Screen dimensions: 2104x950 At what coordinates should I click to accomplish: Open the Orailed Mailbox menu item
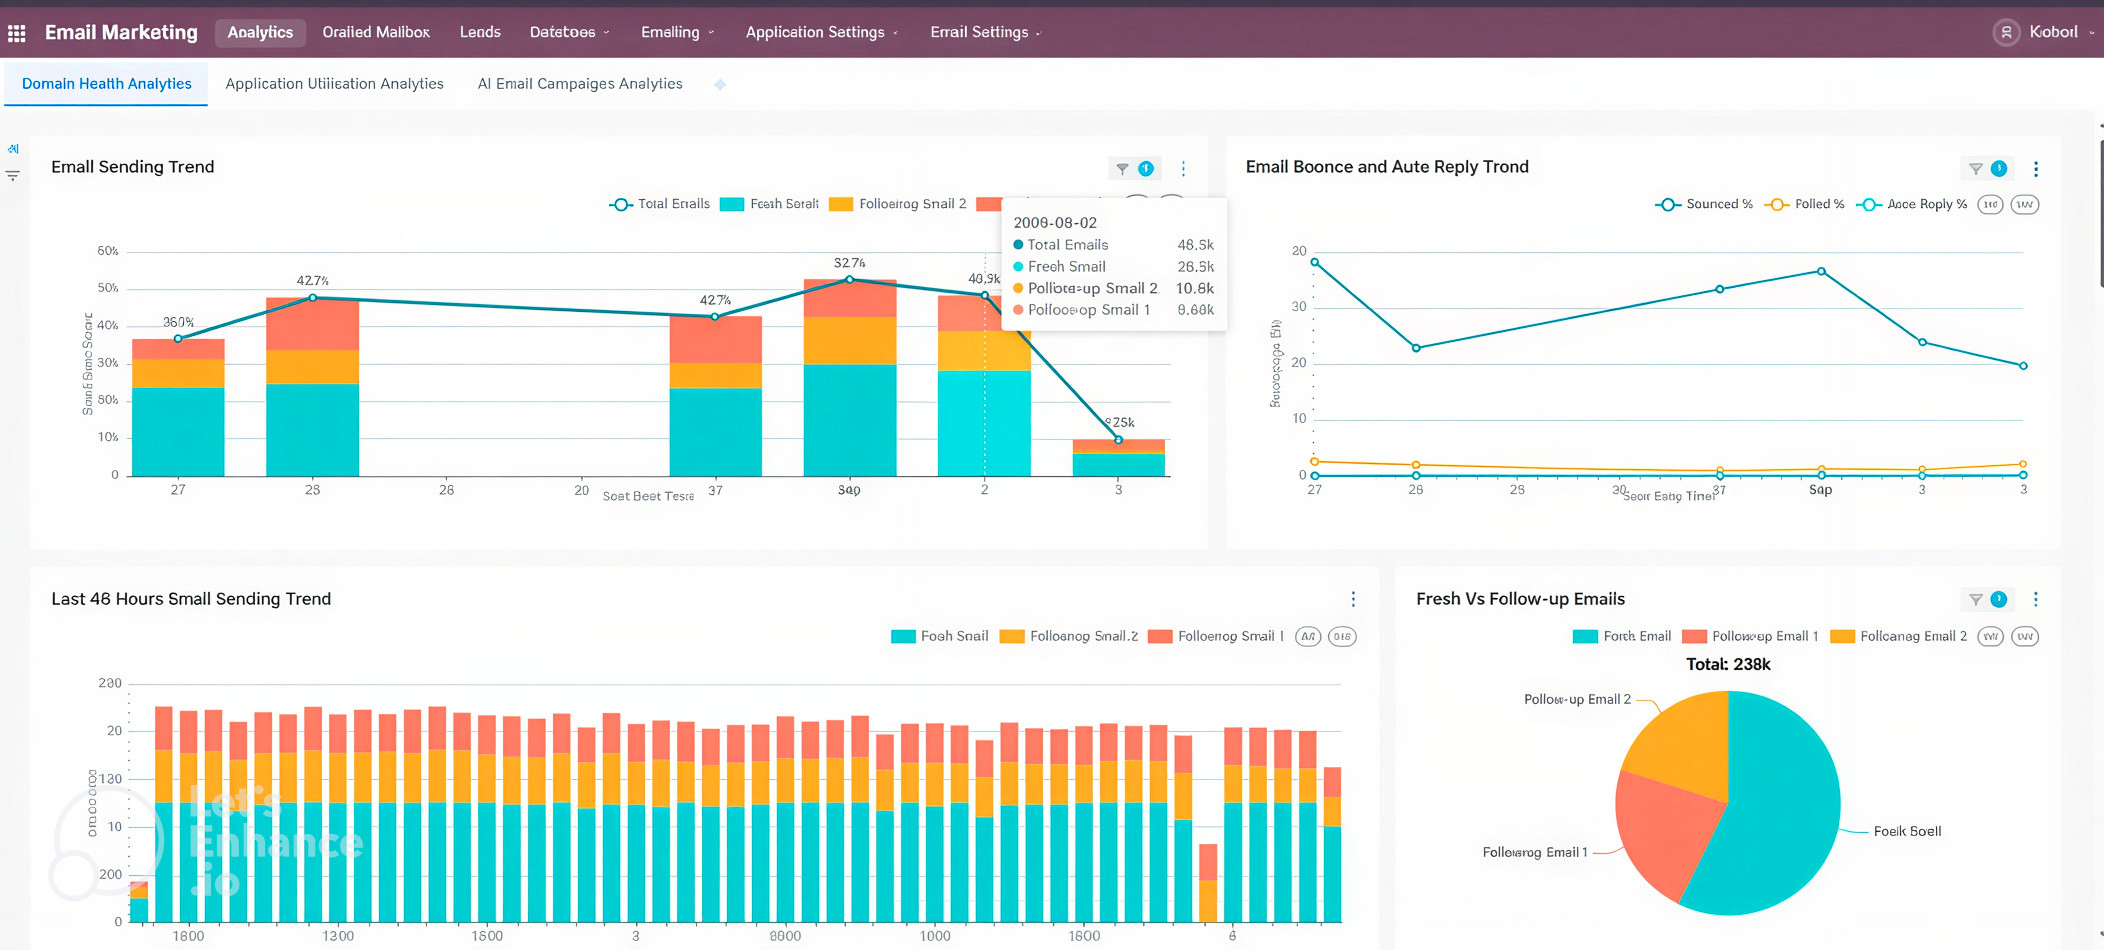tap(376, 32)
